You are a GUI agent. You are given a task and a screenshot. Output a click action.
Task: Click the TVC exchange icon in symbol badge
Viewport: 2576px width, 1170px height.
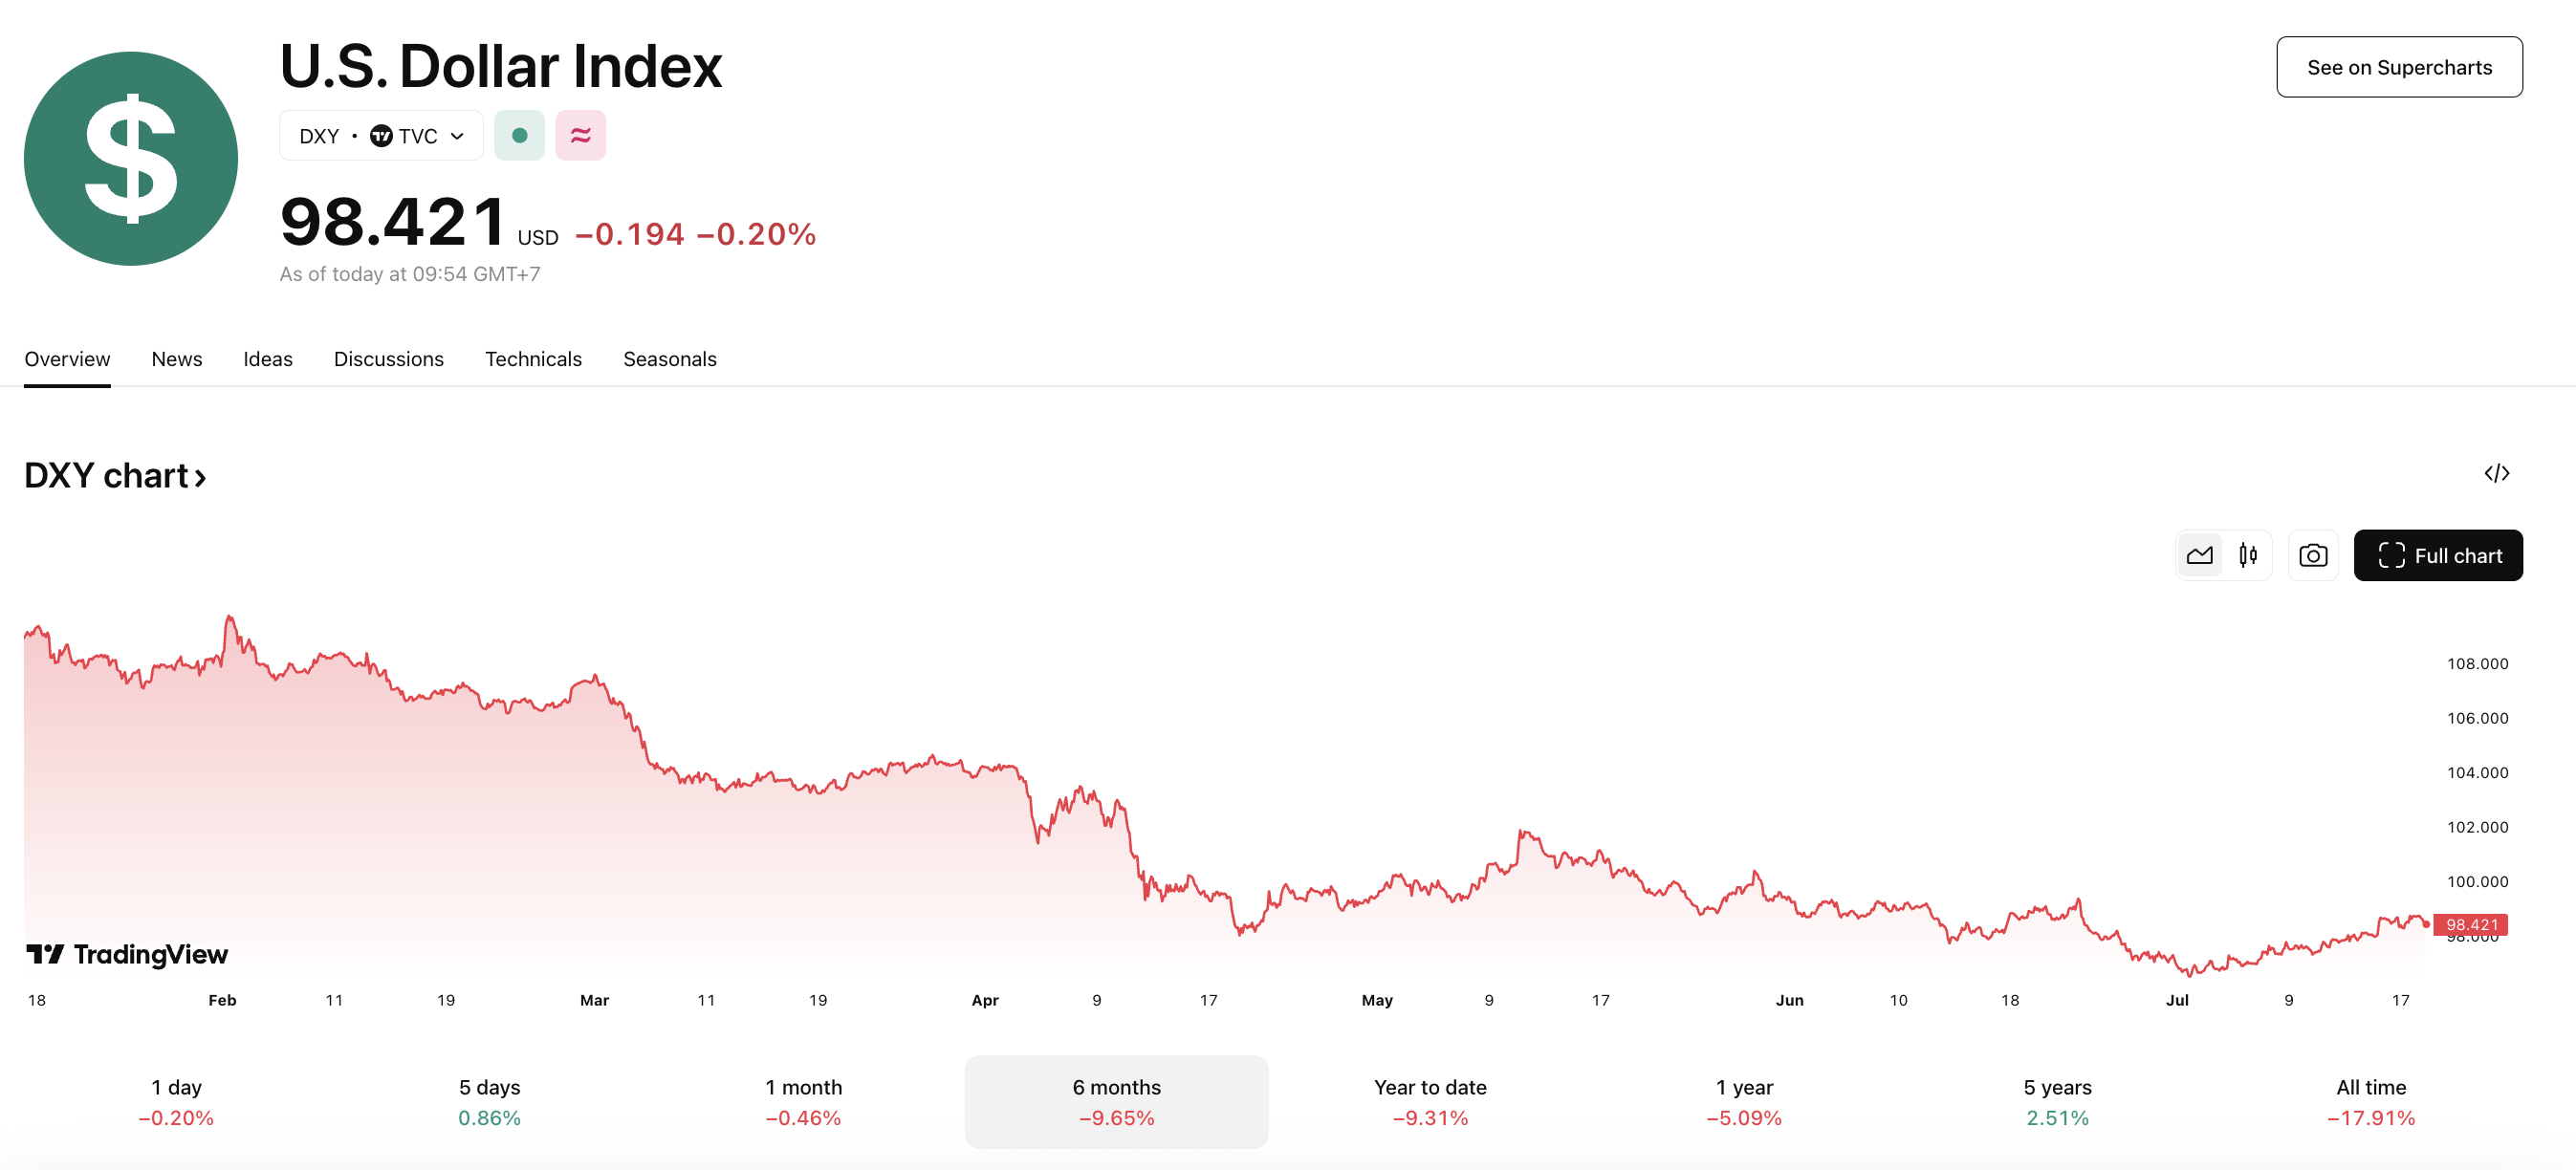[x=383, y=135]
